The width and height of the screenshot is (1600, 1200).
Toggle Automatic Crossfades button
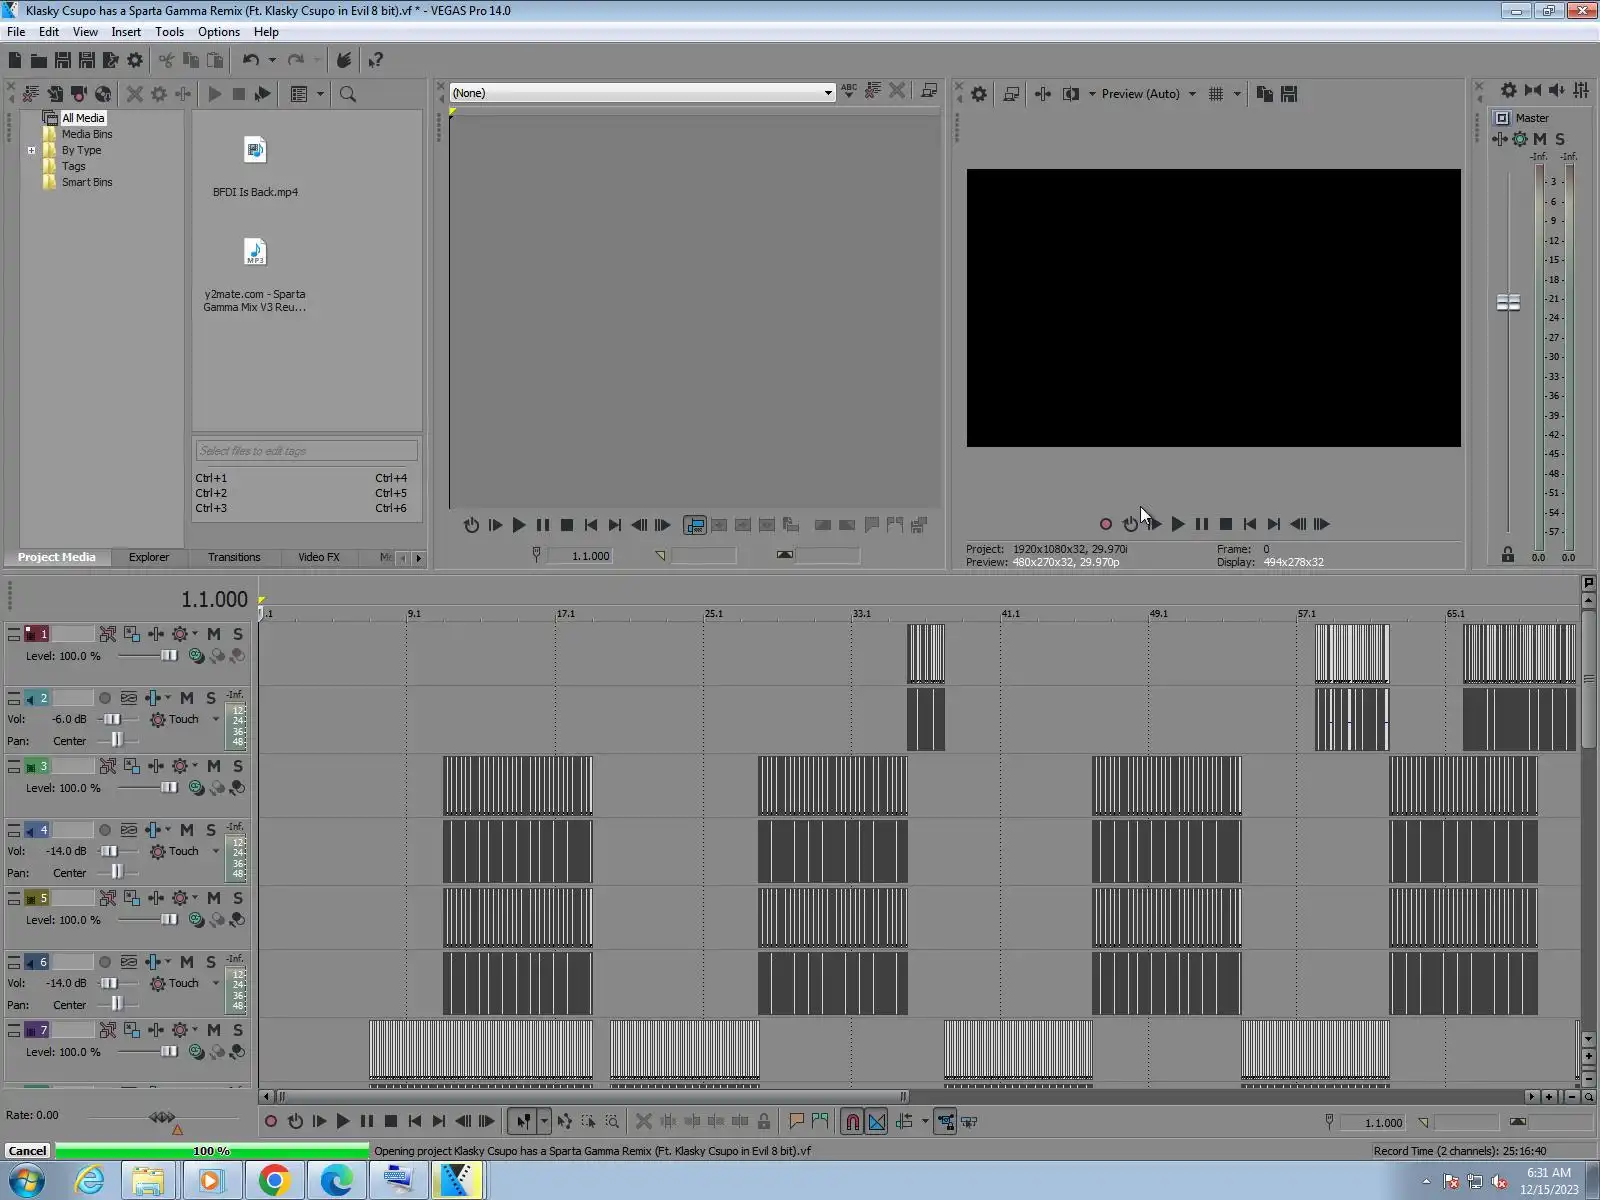tap(877, 1122)
